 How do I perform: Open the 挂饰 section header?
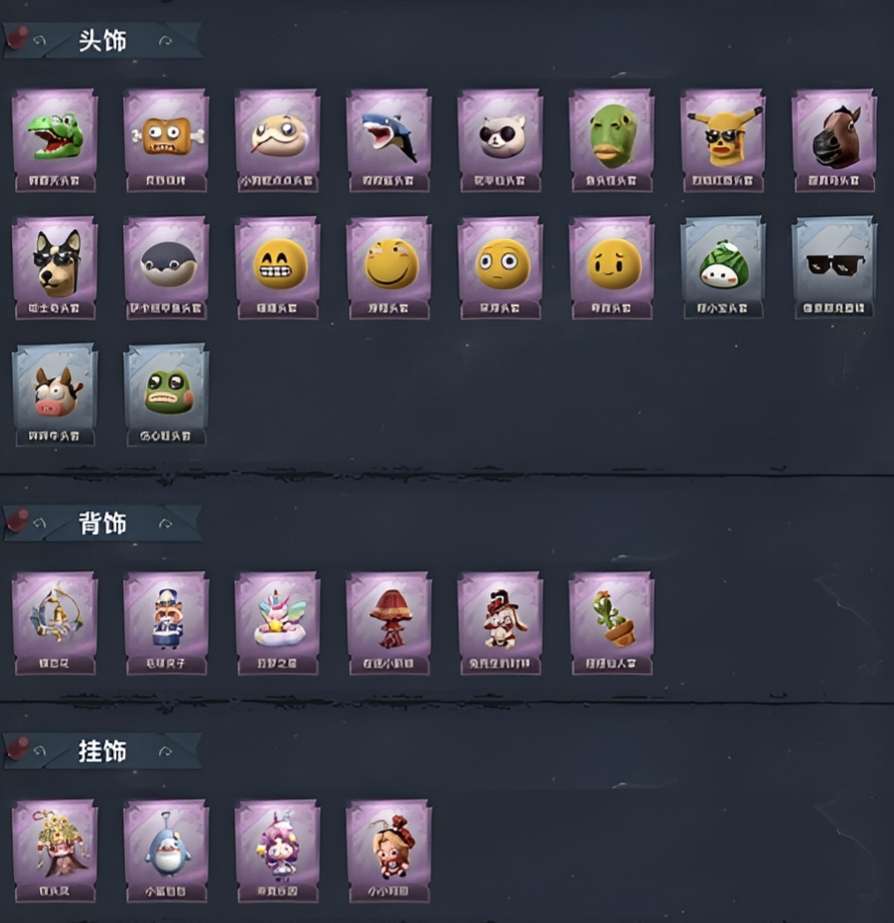(x=103, y=751)
